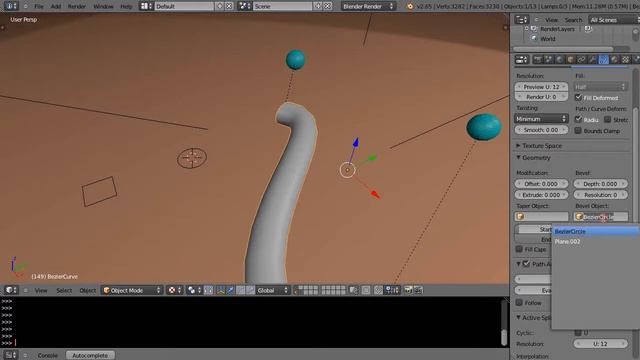Open the Fill mode dropdown
Viewport: 640px width, 360px height.
(x=600, y=87)
